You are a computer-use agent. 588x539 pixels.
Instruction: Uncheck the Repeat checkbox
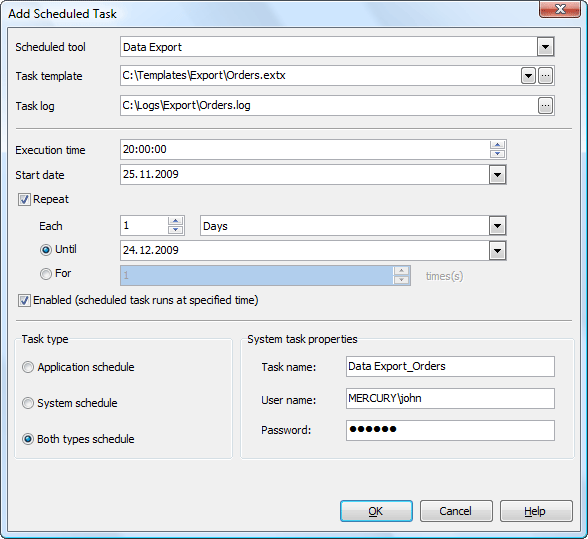pos(24,200)
